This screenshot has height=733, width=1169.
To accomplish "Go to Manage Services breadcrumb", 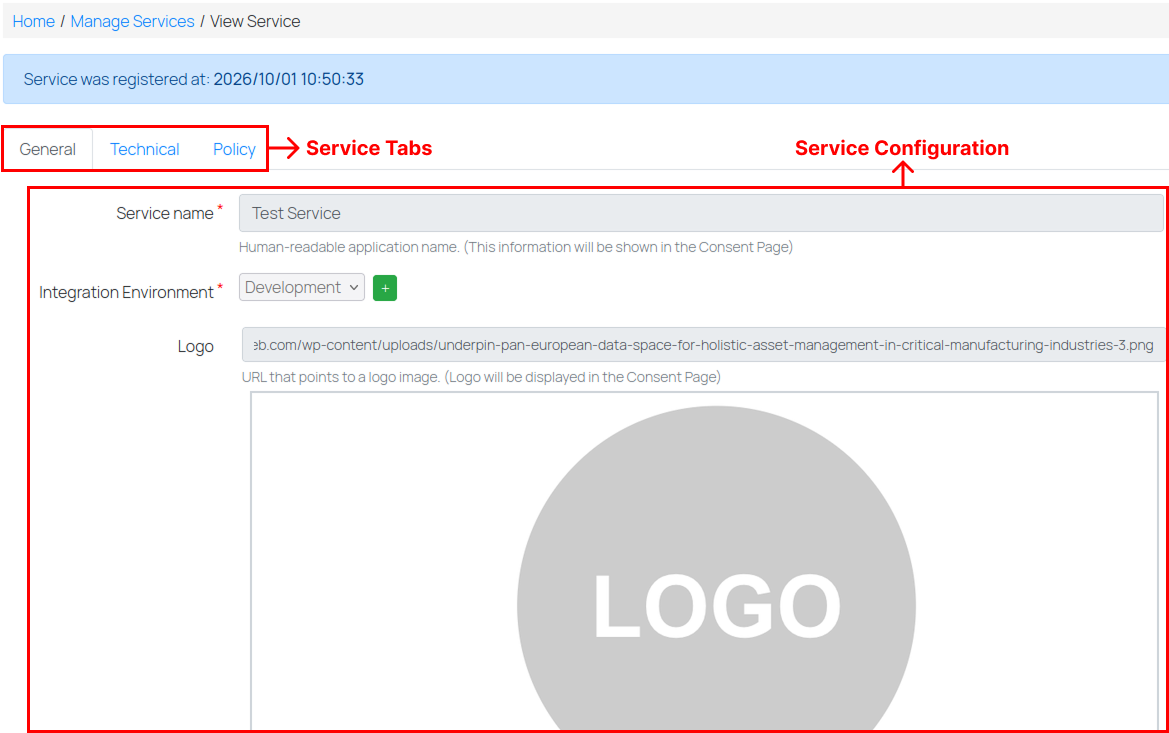I will click(x=133, y=22).
